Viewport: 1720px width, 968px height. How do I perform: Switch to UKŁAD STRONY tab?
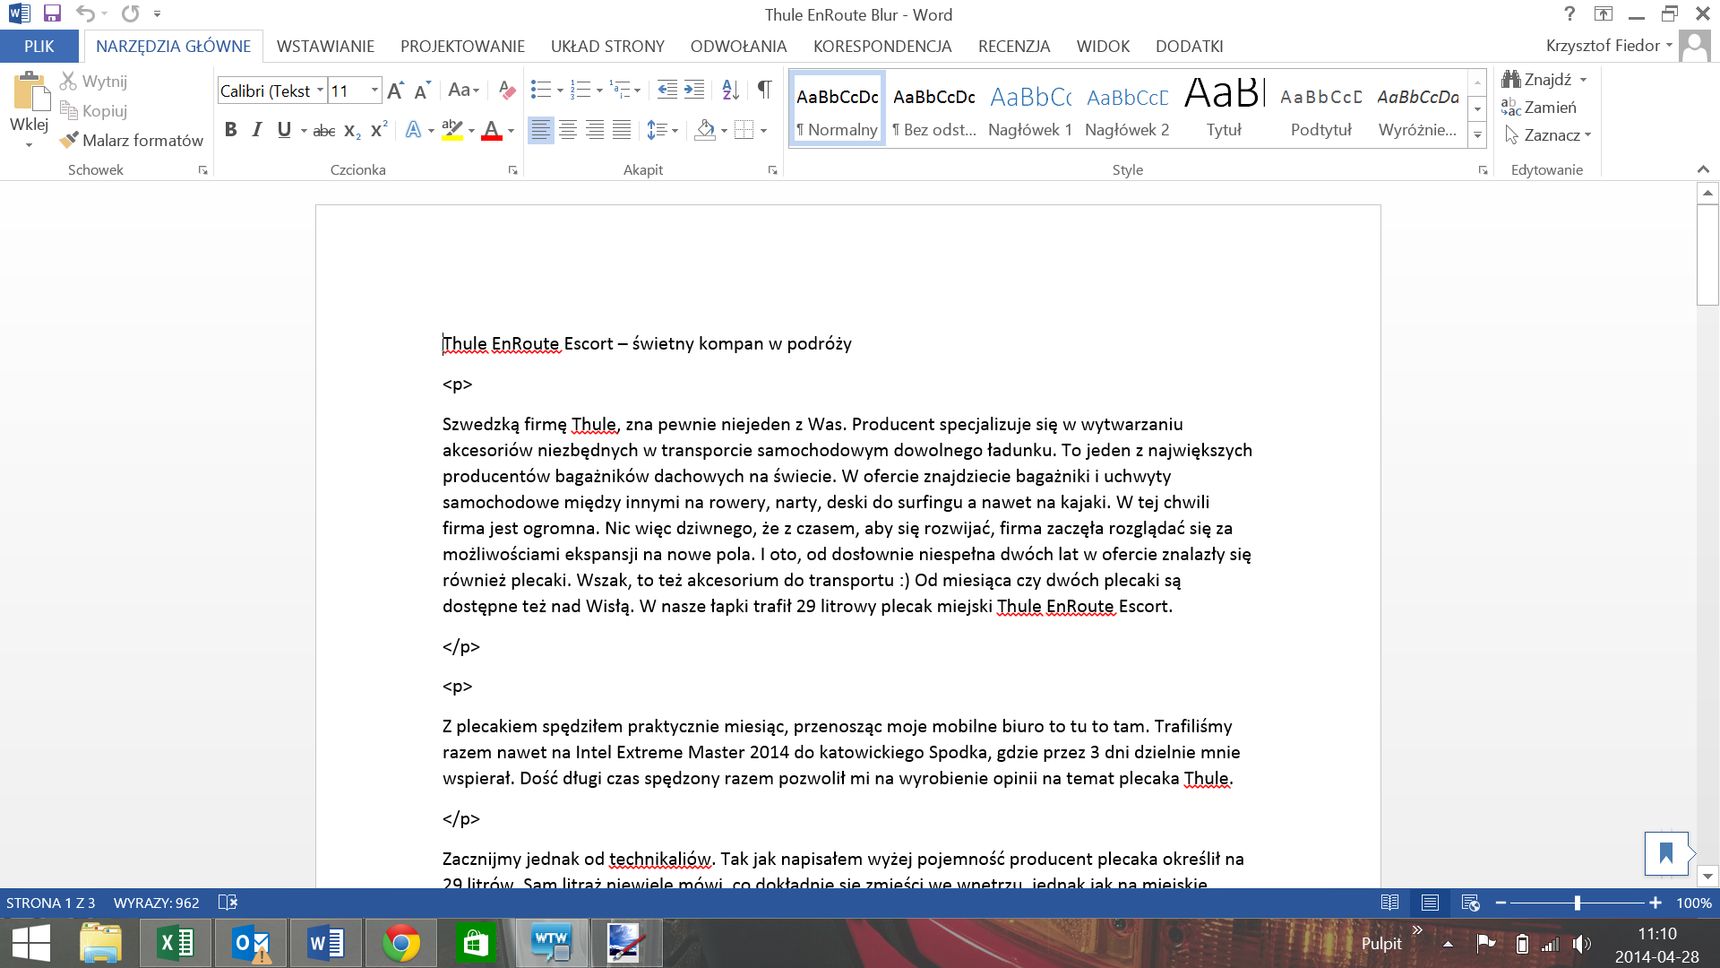coord(607,46)
